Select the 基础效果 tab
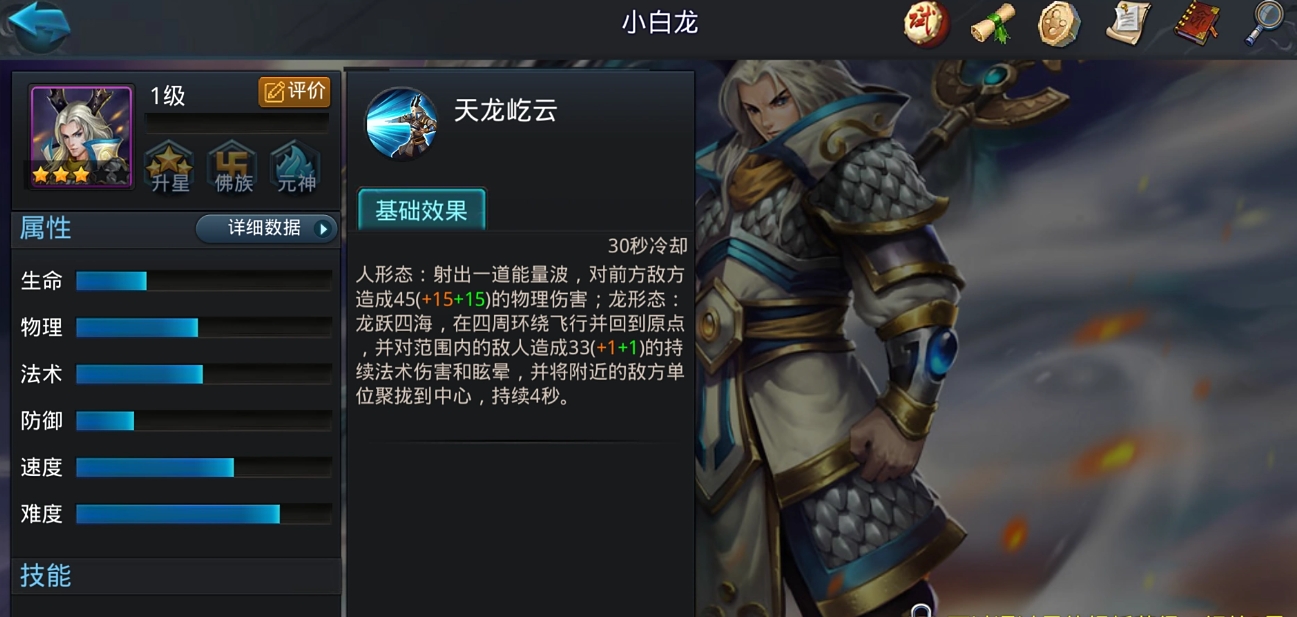 tap(421, 210)
